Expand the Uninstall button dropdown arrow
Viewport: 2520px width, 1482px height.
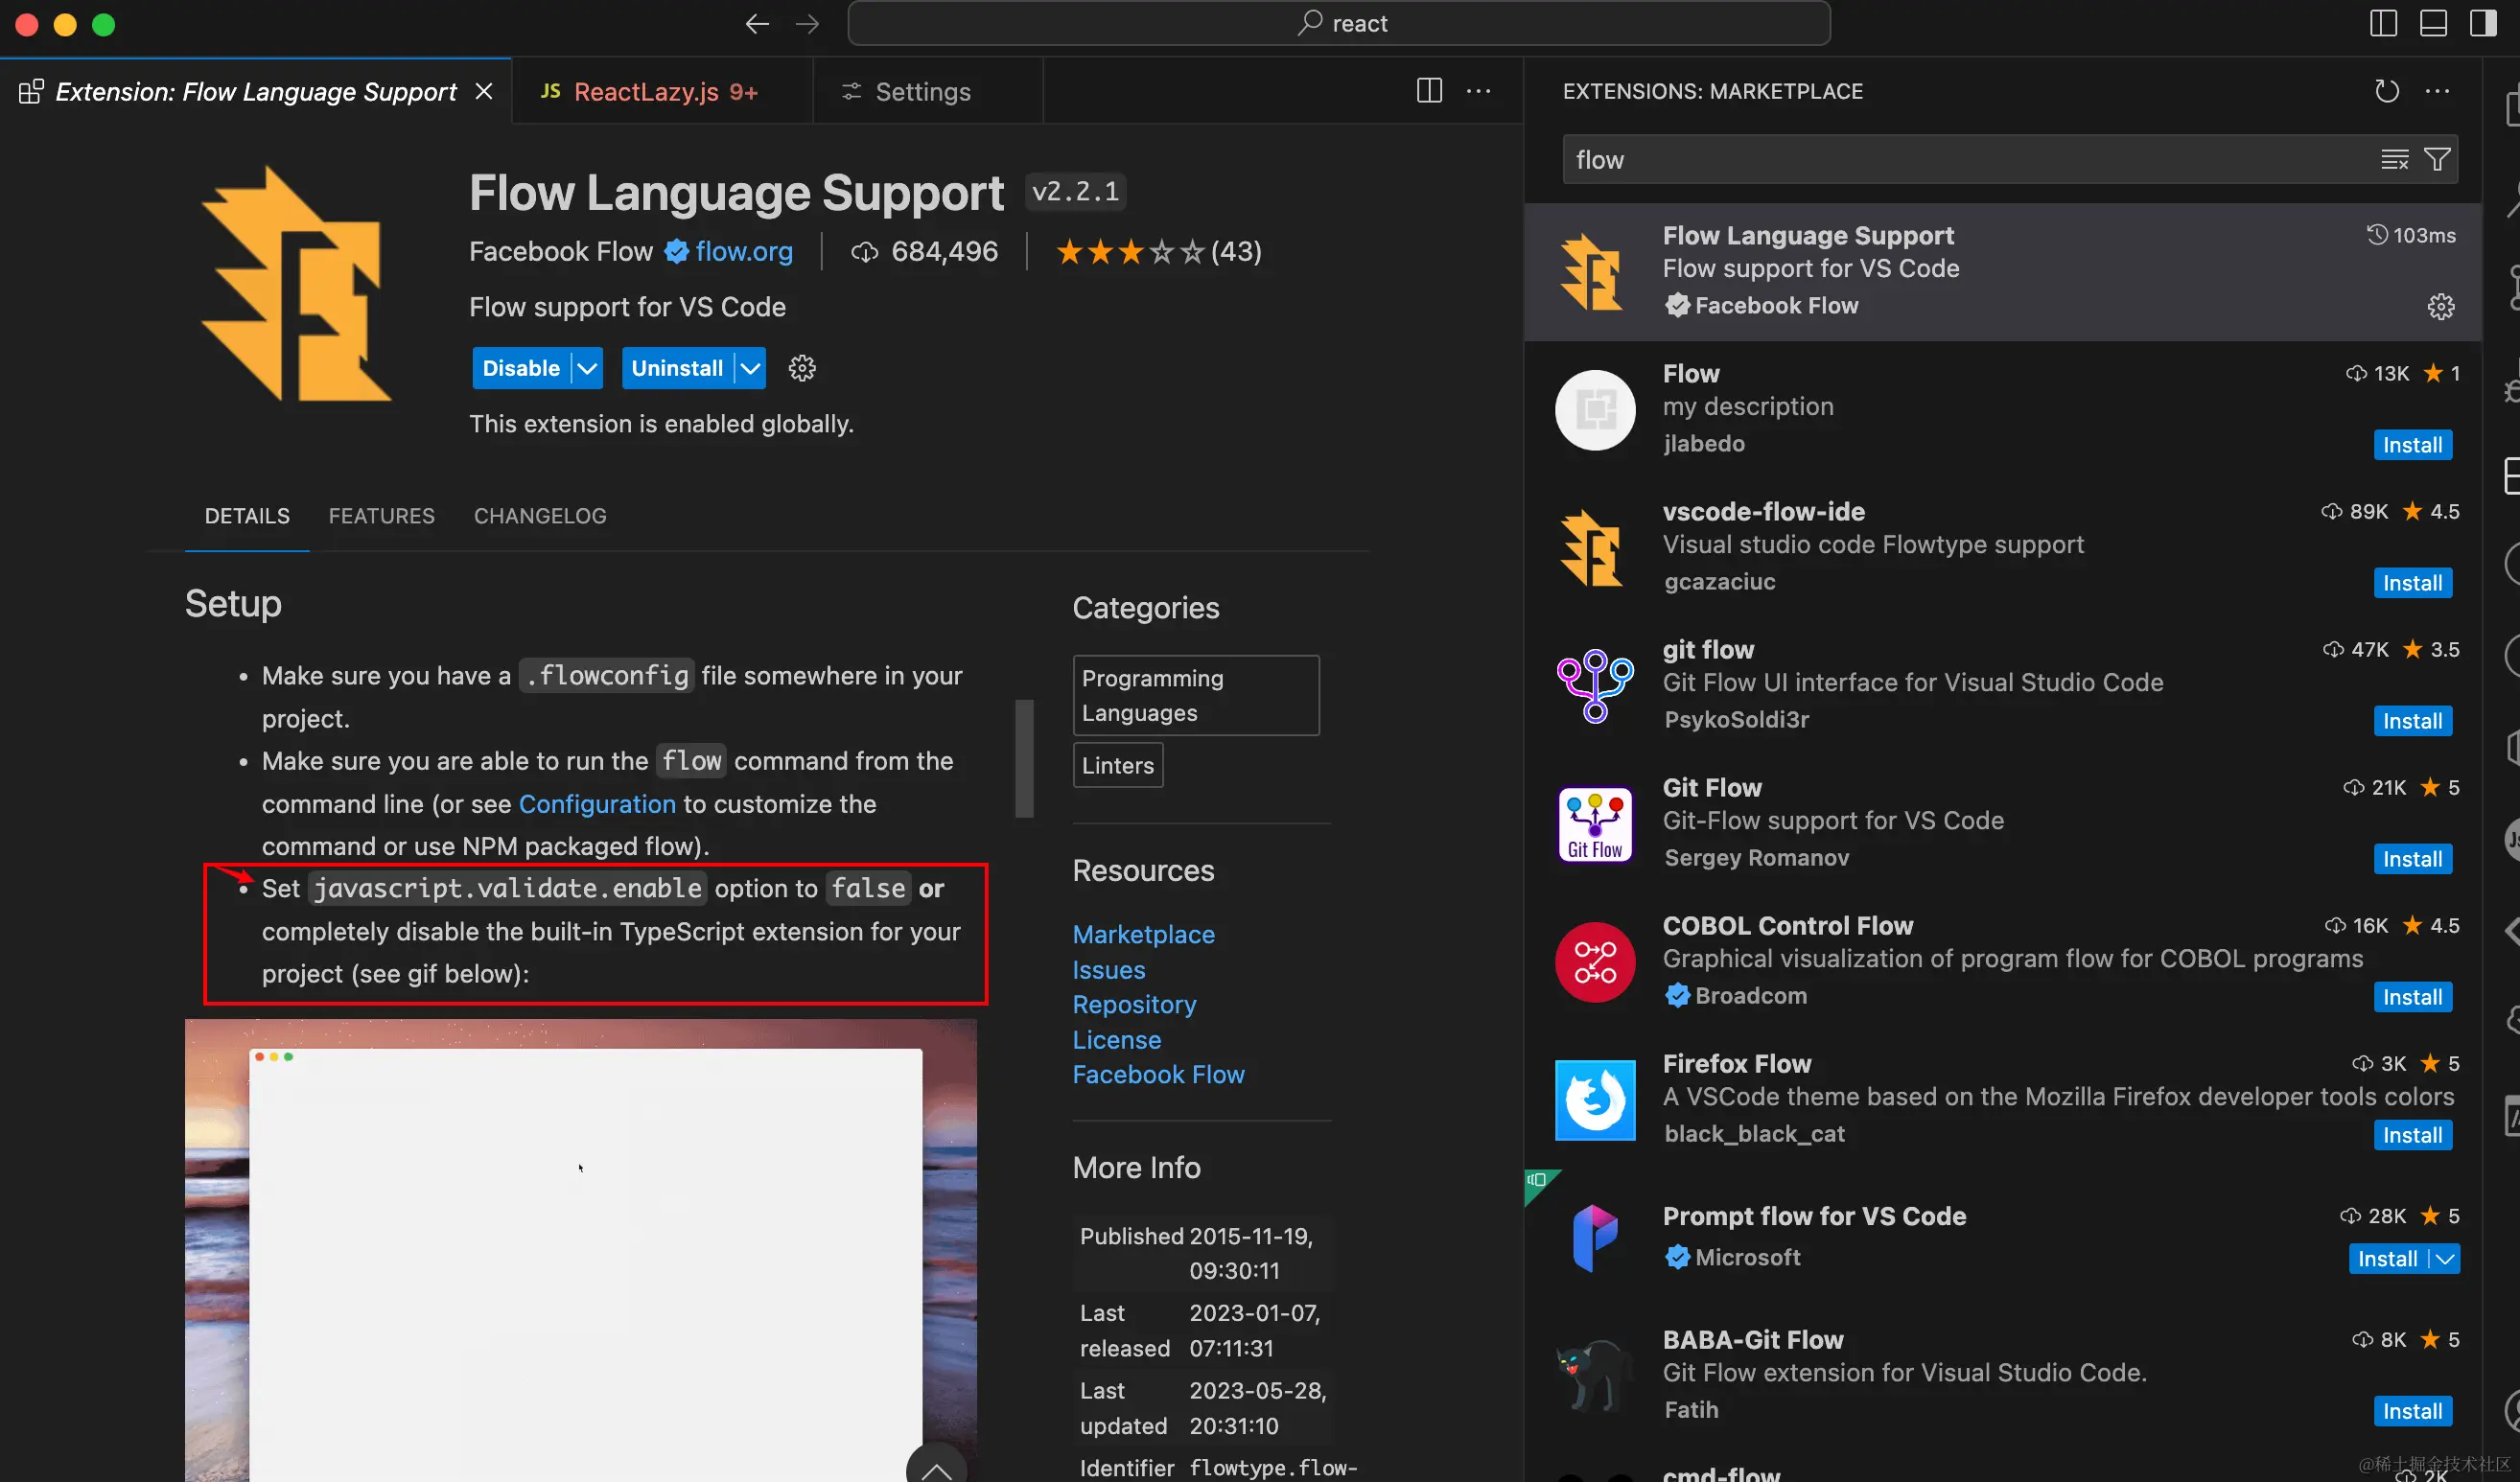[750, 368]
